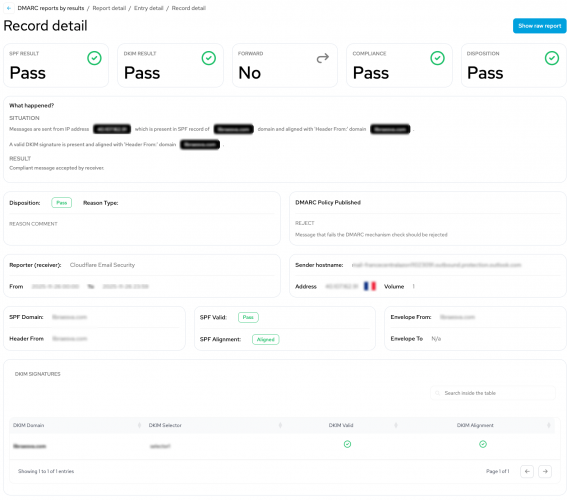Click the France flag next to Address
Screen dimensions: 567x500
pos(370,286)
